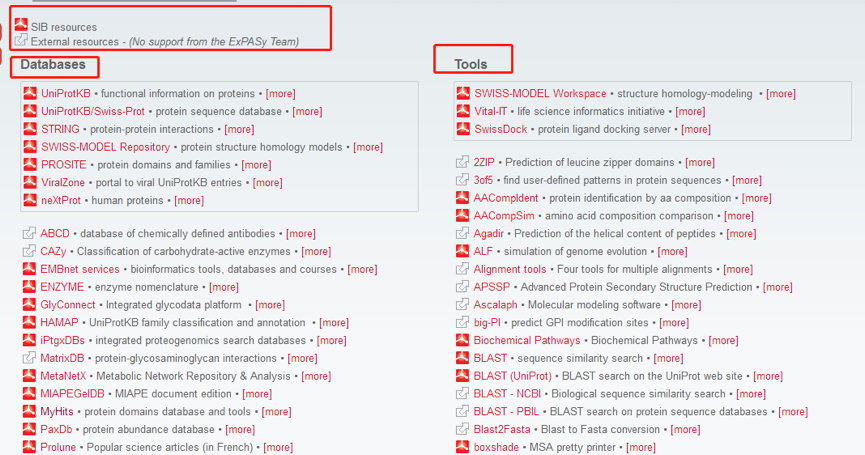Screen dimensions: 865x455
Task: Click the Tools heading
Action: coord(471,65)
